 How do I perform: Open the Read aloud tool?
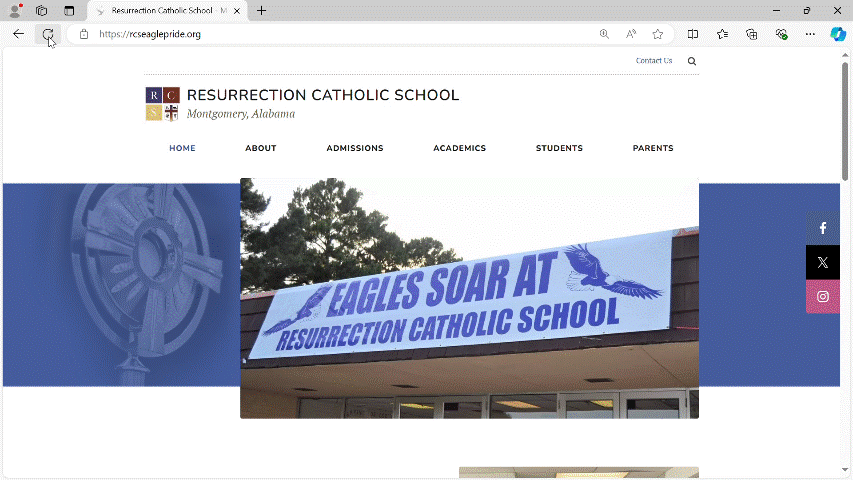coord(631,34)
